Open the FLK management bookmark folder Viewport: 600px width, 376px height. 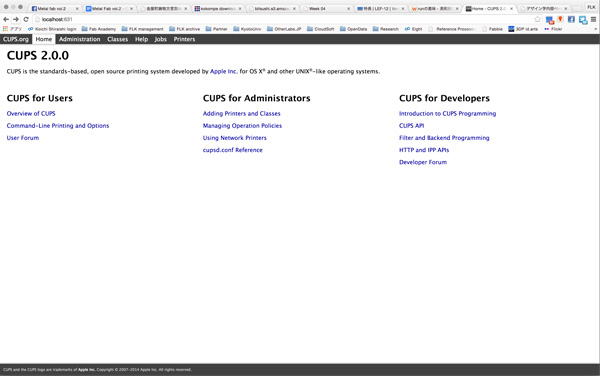tap(142, 29)
